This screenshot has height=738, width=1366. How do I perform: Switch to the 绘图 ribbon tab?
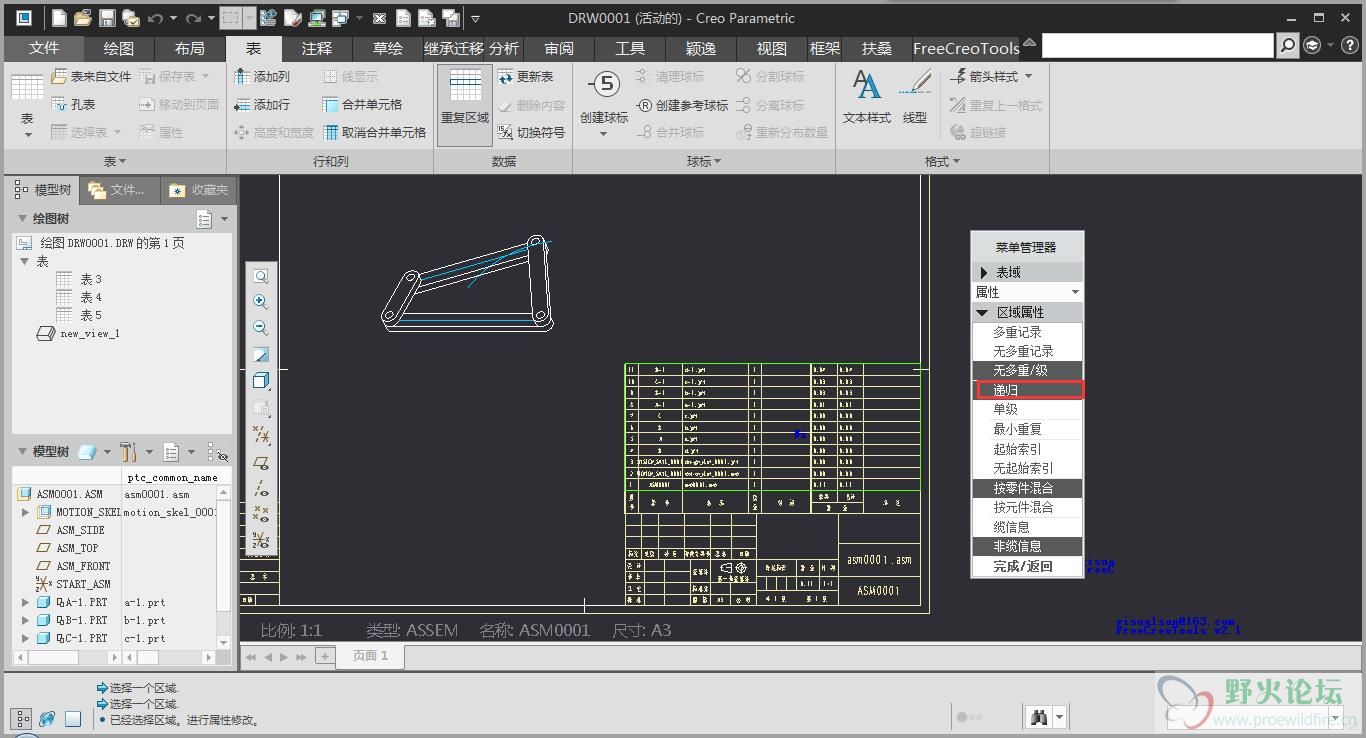pos(118,48)
